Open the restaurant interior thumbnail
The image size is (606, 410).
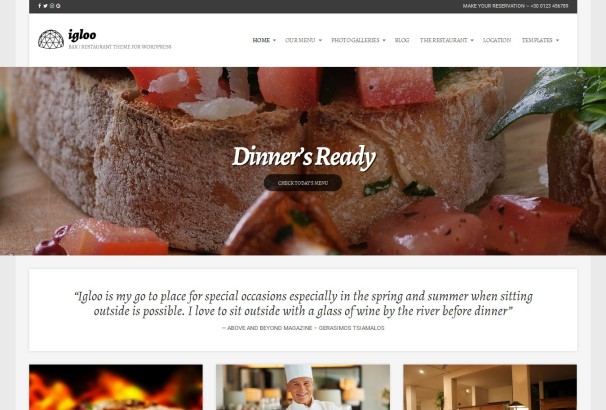490,387
